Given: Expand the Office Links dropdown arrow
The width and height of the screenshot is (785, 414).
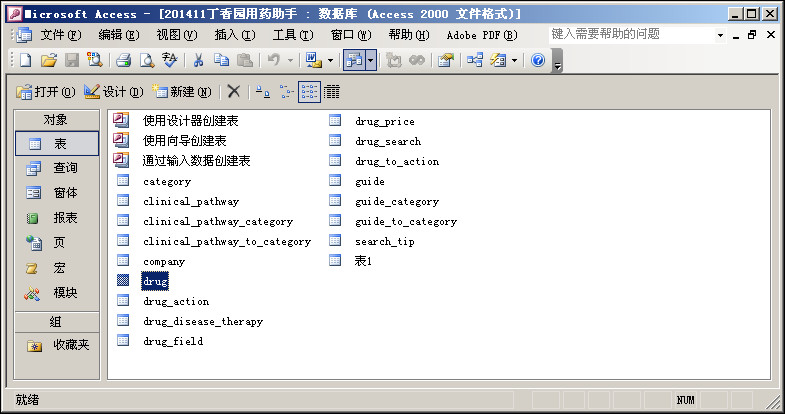Looking at the screenshot, I should [x=330, y=61].
